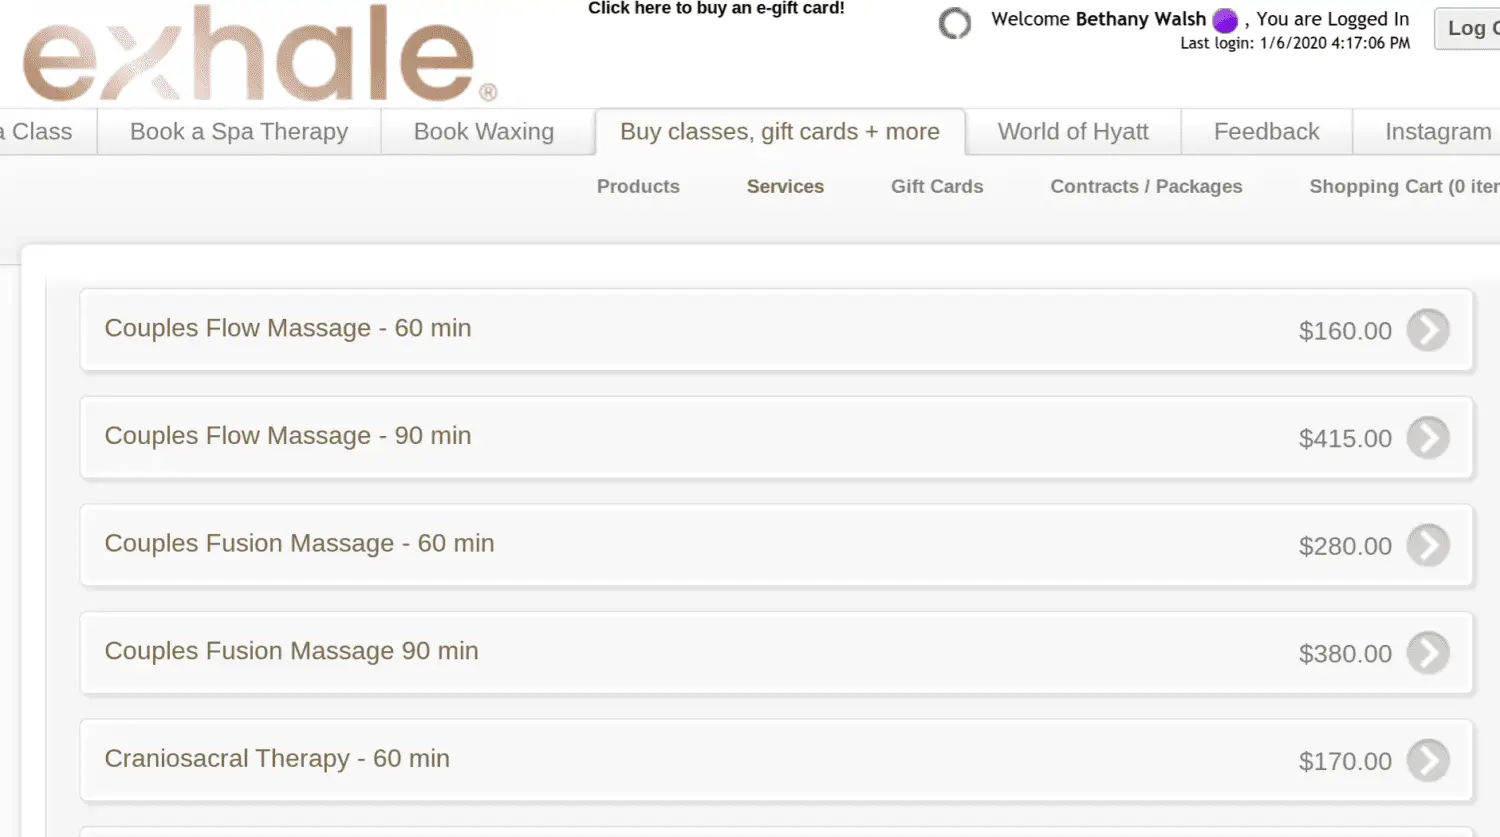Go to the Instagram tab
This screenshot has width=1500, height=837.
(x=1437, y=132)
